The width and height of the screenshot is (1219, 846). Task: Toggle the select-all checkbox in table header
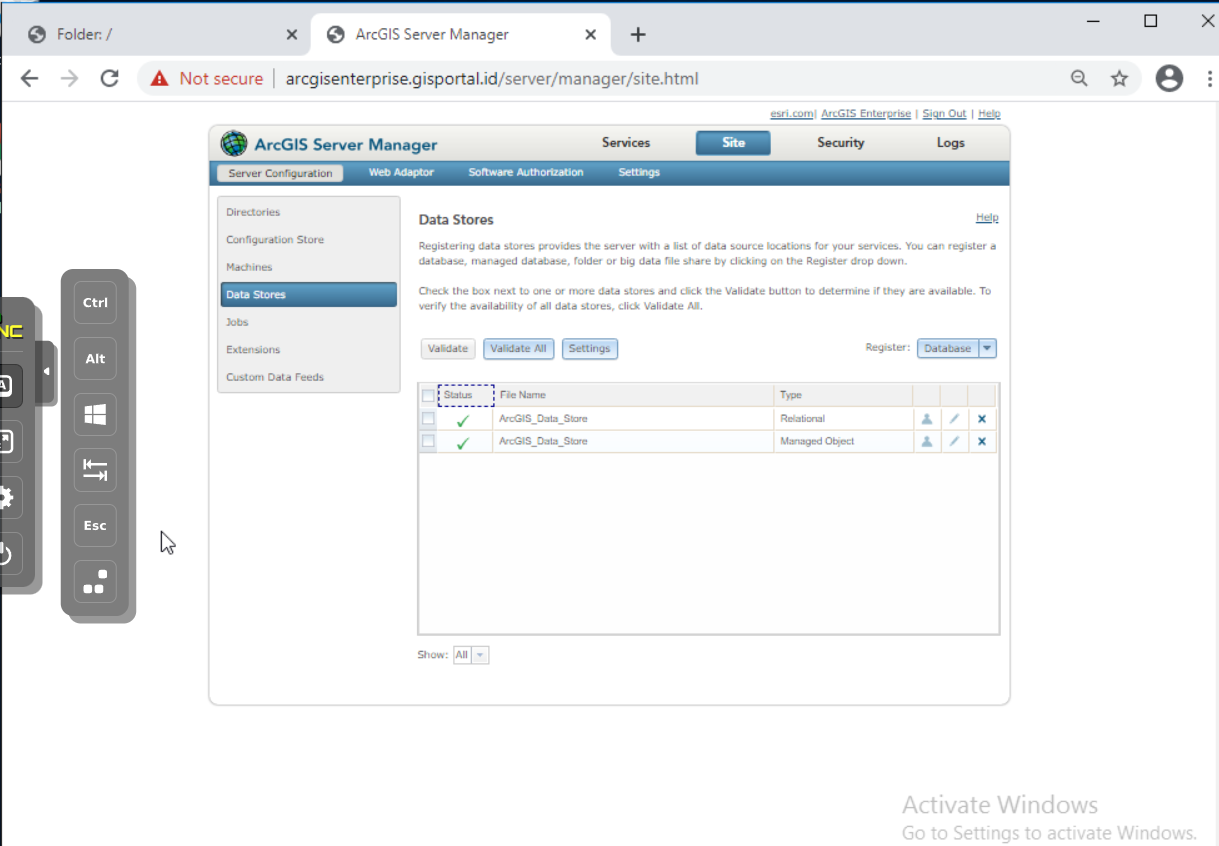428,396
